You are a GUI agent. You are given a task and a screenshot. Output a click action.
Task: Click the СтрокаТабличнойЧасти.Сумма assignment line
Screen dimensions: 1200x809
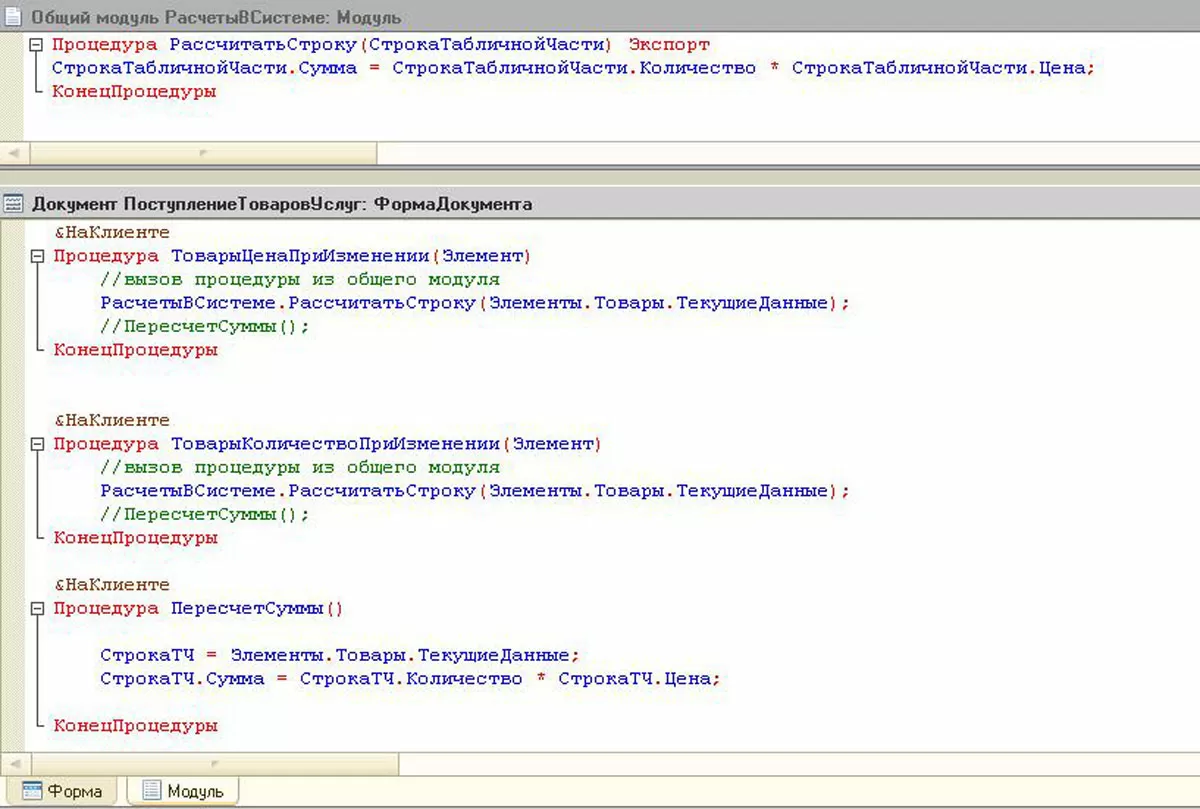[574, 68]
